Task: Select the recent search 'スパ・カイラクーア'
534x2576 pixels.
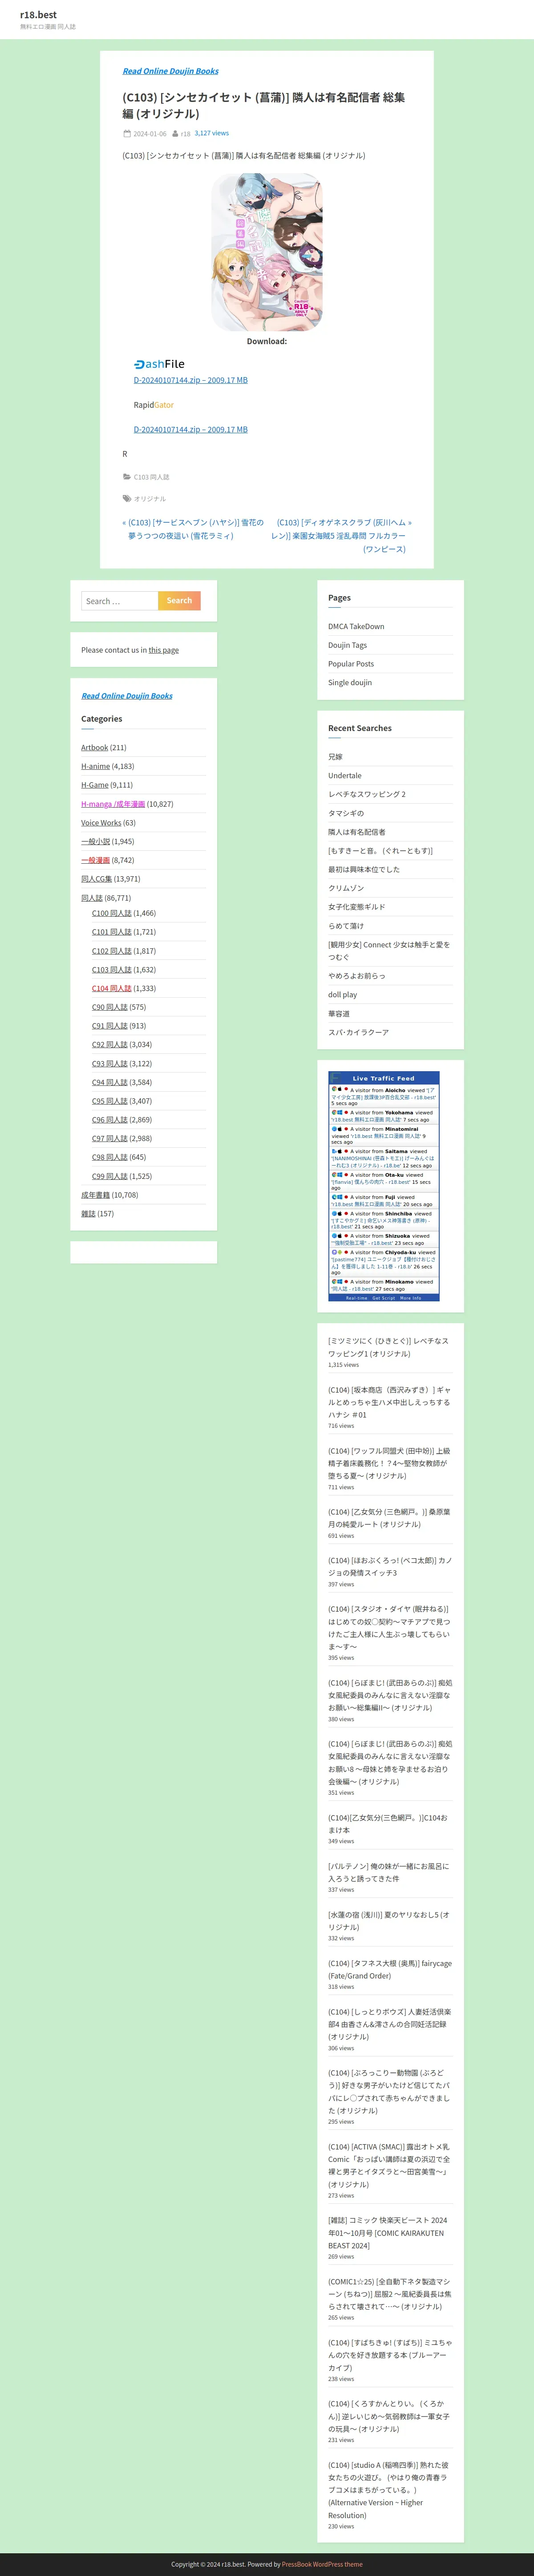Action: click(359, 1032)
